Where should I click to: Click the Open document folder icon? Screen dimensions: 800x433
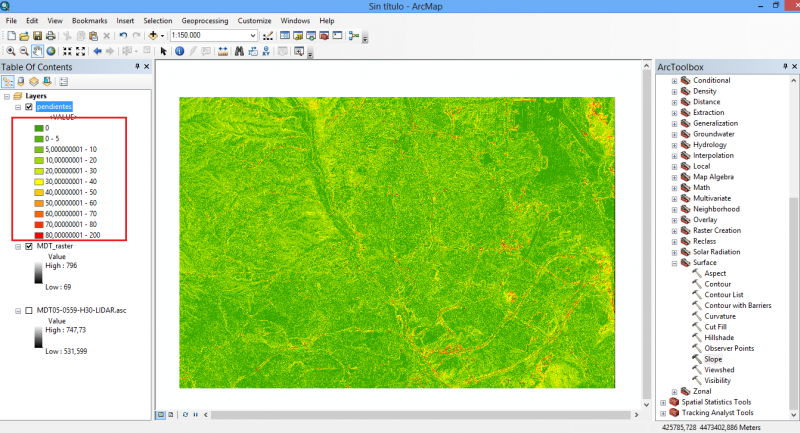(x=24, y=36)
